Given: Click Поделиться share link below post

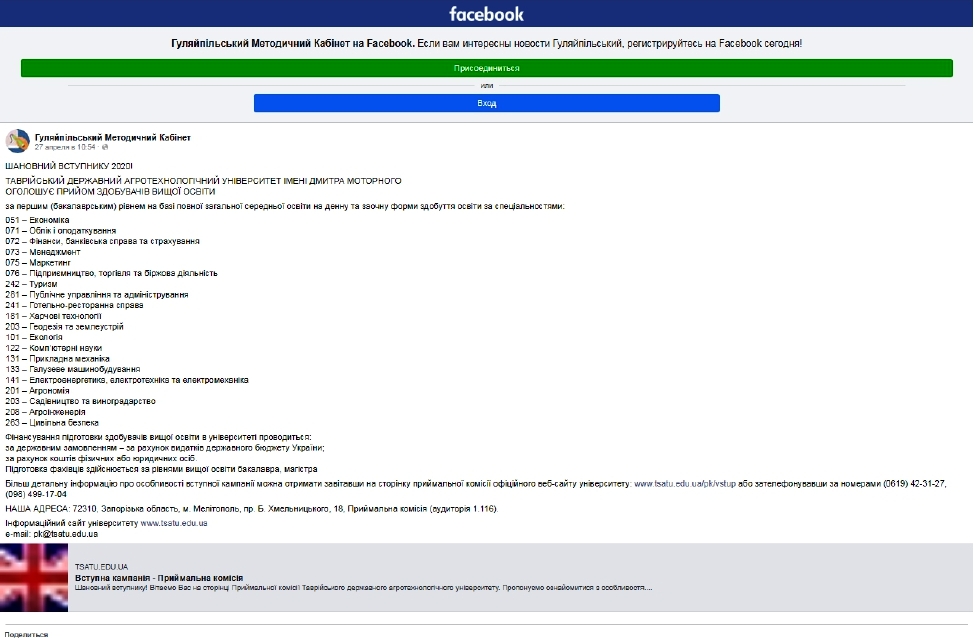Looking at the screenshot, I should 26,634.
